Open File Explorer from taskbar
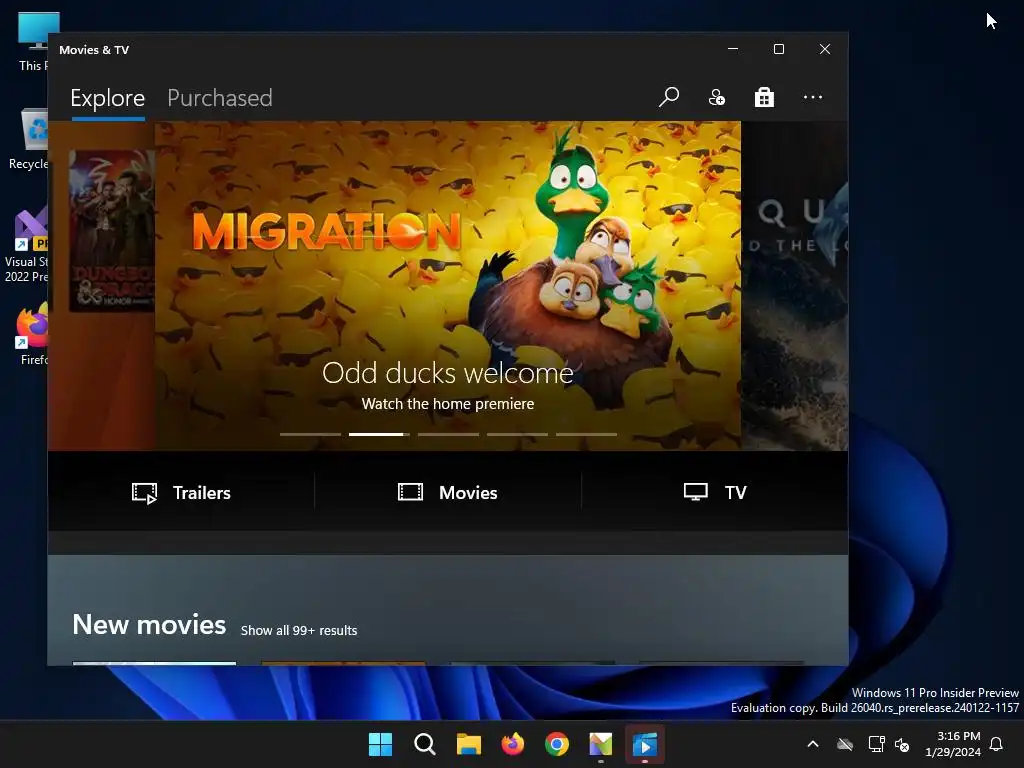 pyautogui.click(x=468, y=744)
